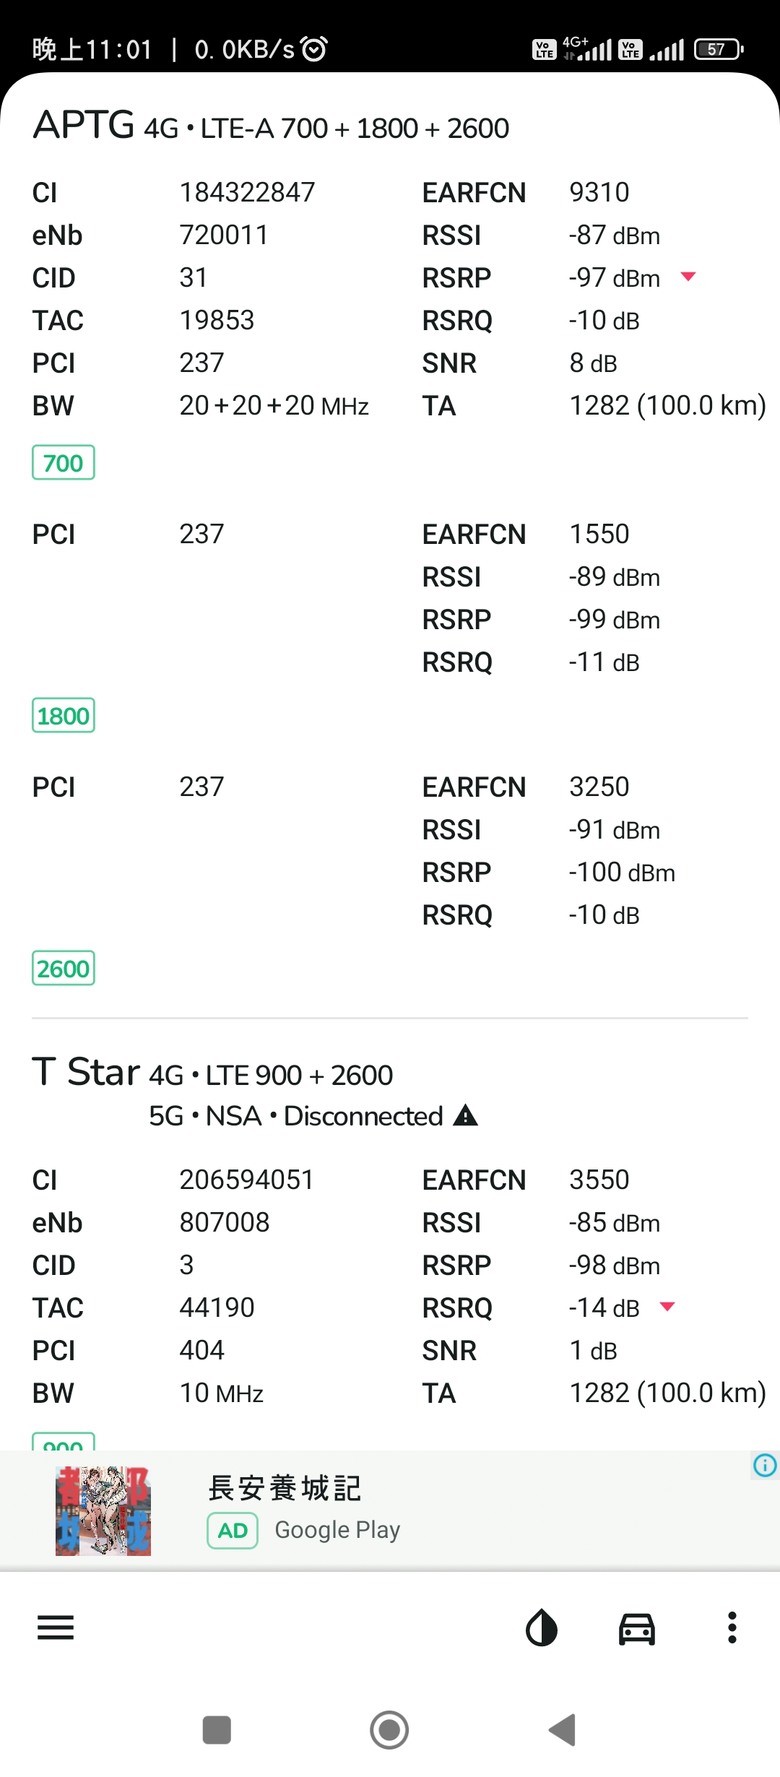Tap Android recent apps square button
Screen dimensions: 780x1777
point(217,1729)
